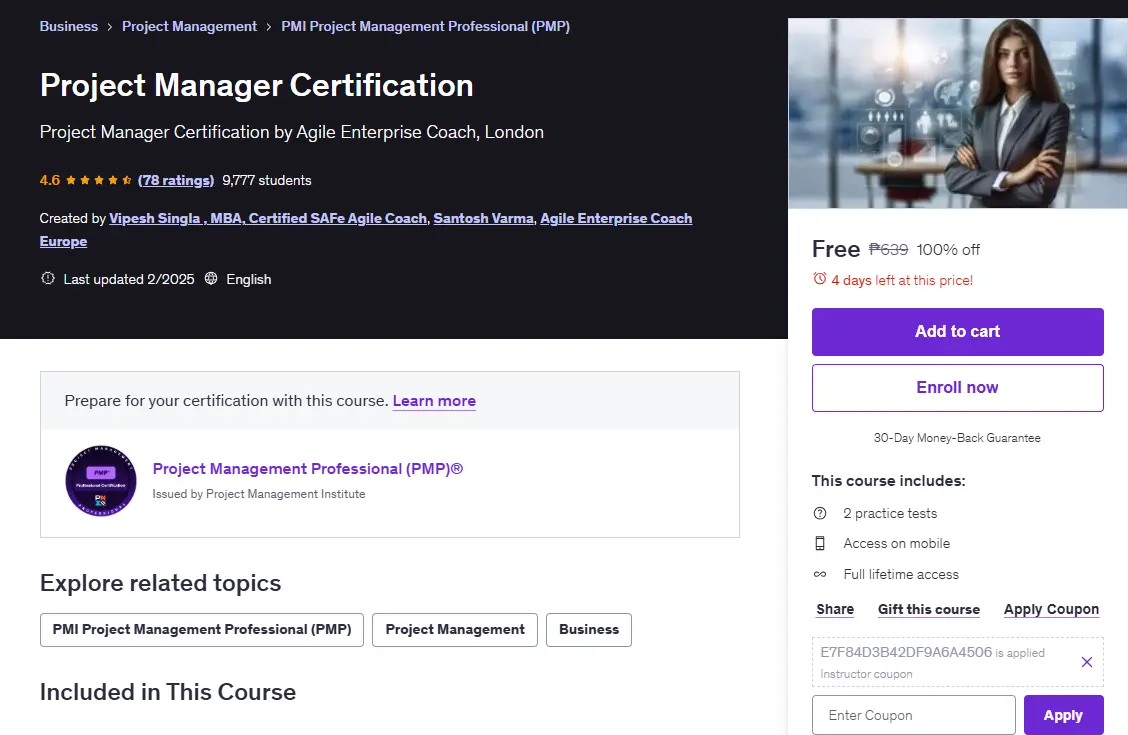This screenshot has width=1128, height=735.
Task: Click the PMP certification badge icon
Action: tap(101, 480)
